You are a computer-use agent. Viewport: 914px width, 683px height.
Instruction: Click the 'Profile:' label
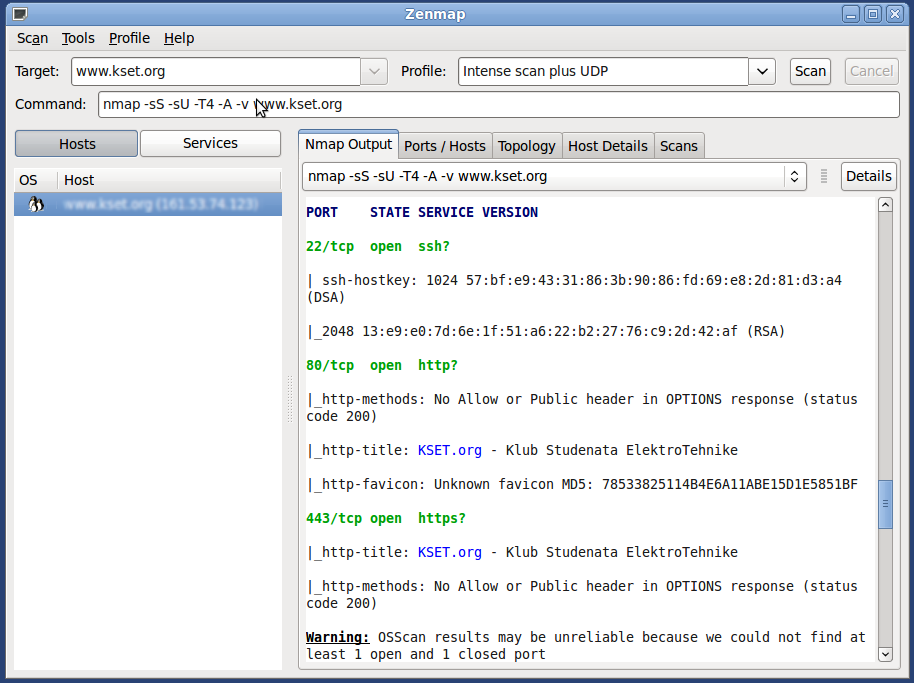[x=423, y=71]
